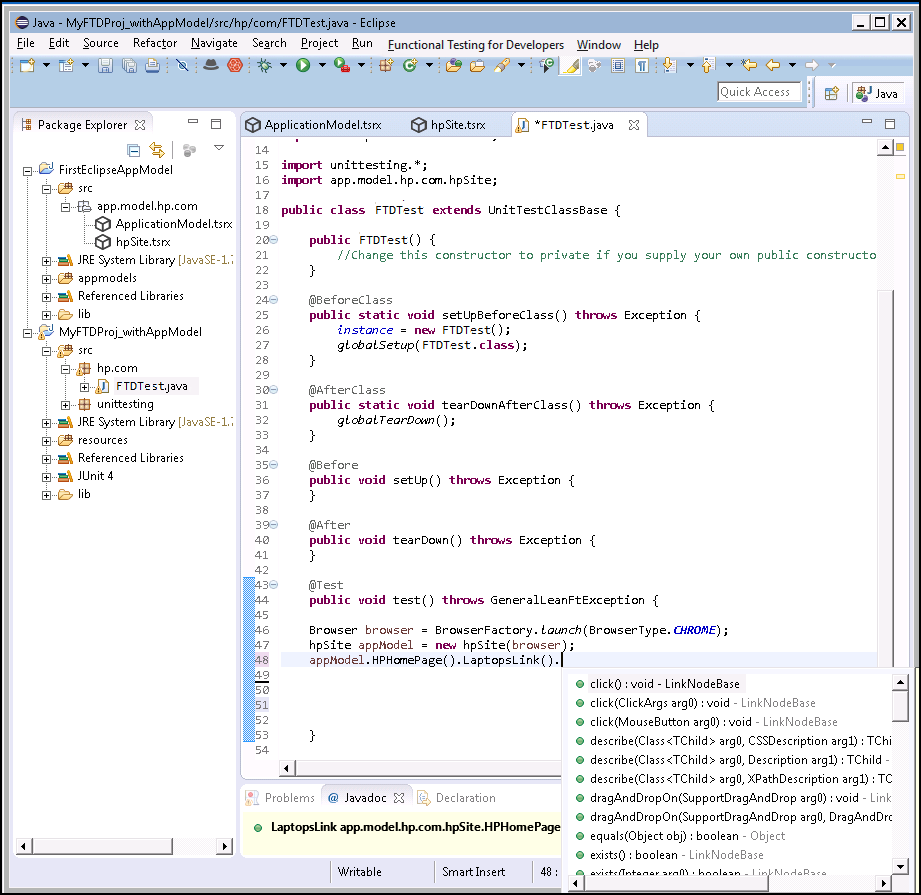Toggle Link with Editor in Package Explorer
Viewport: 921px width, 895px height.
pos(156,150)
